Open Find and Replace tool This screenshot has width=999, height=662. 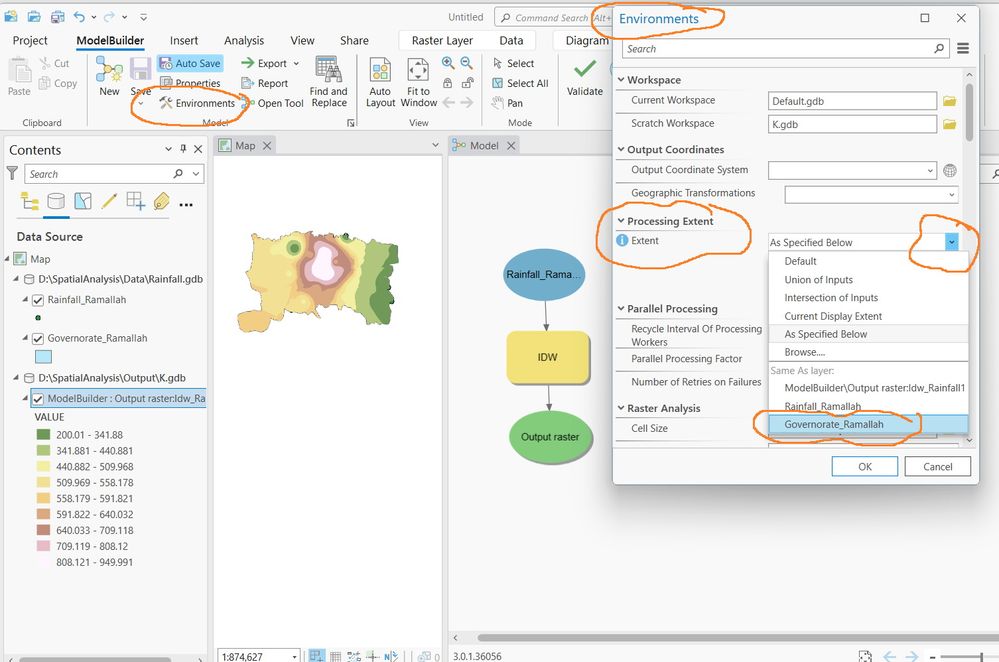[x=328, y=82]
